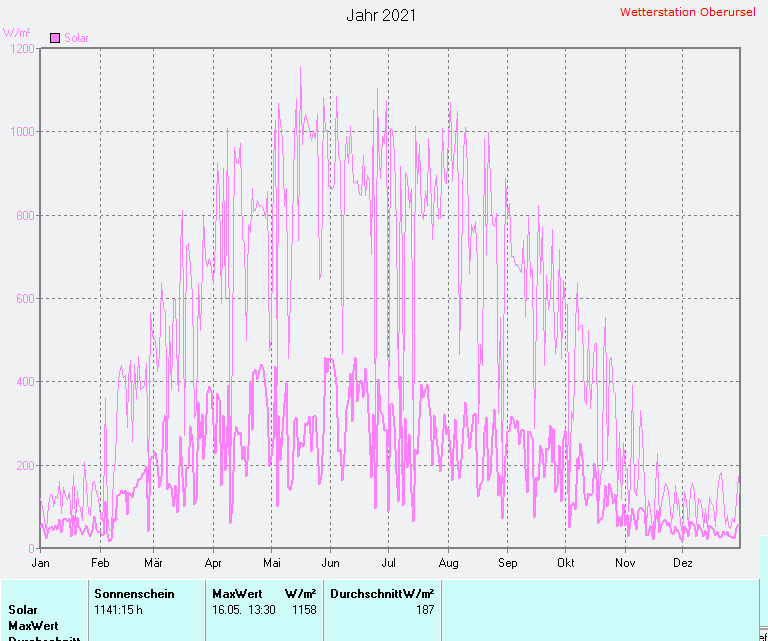Image resolution: width=768 pixels, height=641 pixels.
Task: Click the 'Sep' month label
Action: coord(507,563)
